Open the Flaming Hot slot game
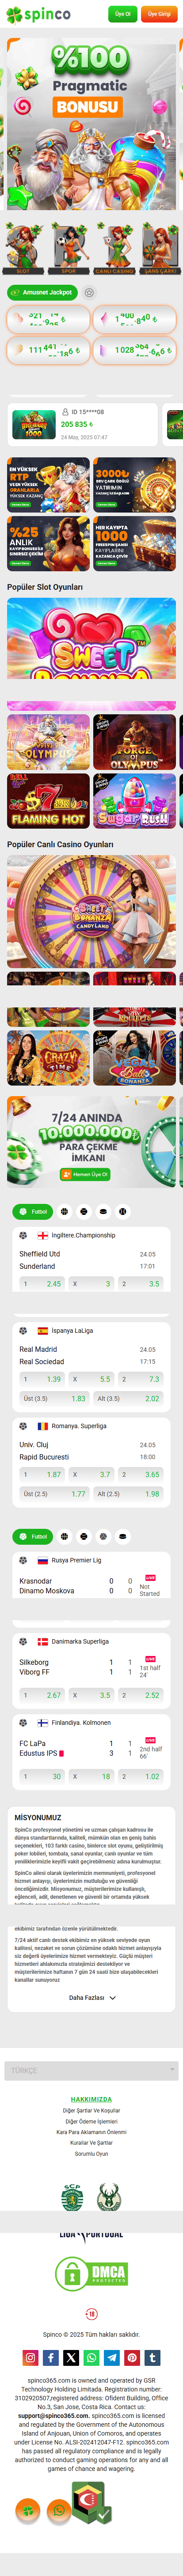Screen dimensions: 183x2576 coord(48,801)
